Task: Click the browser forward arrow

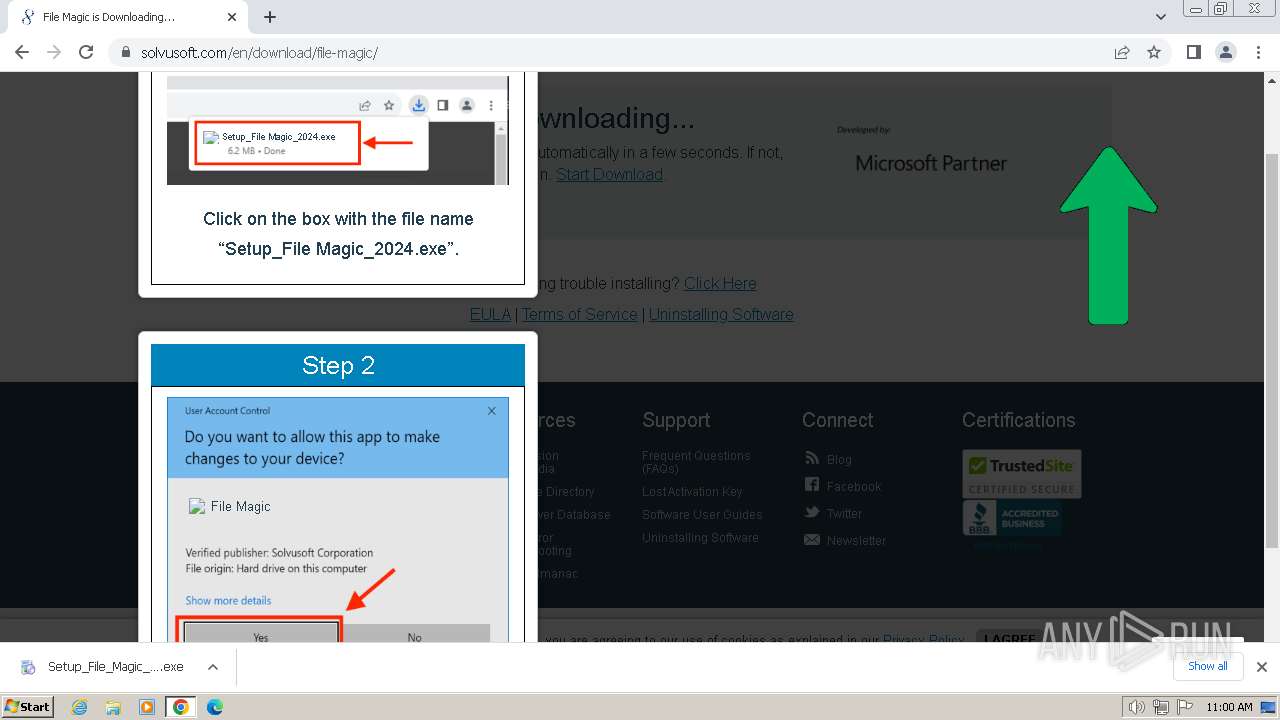Action: (x=54, y=52)
